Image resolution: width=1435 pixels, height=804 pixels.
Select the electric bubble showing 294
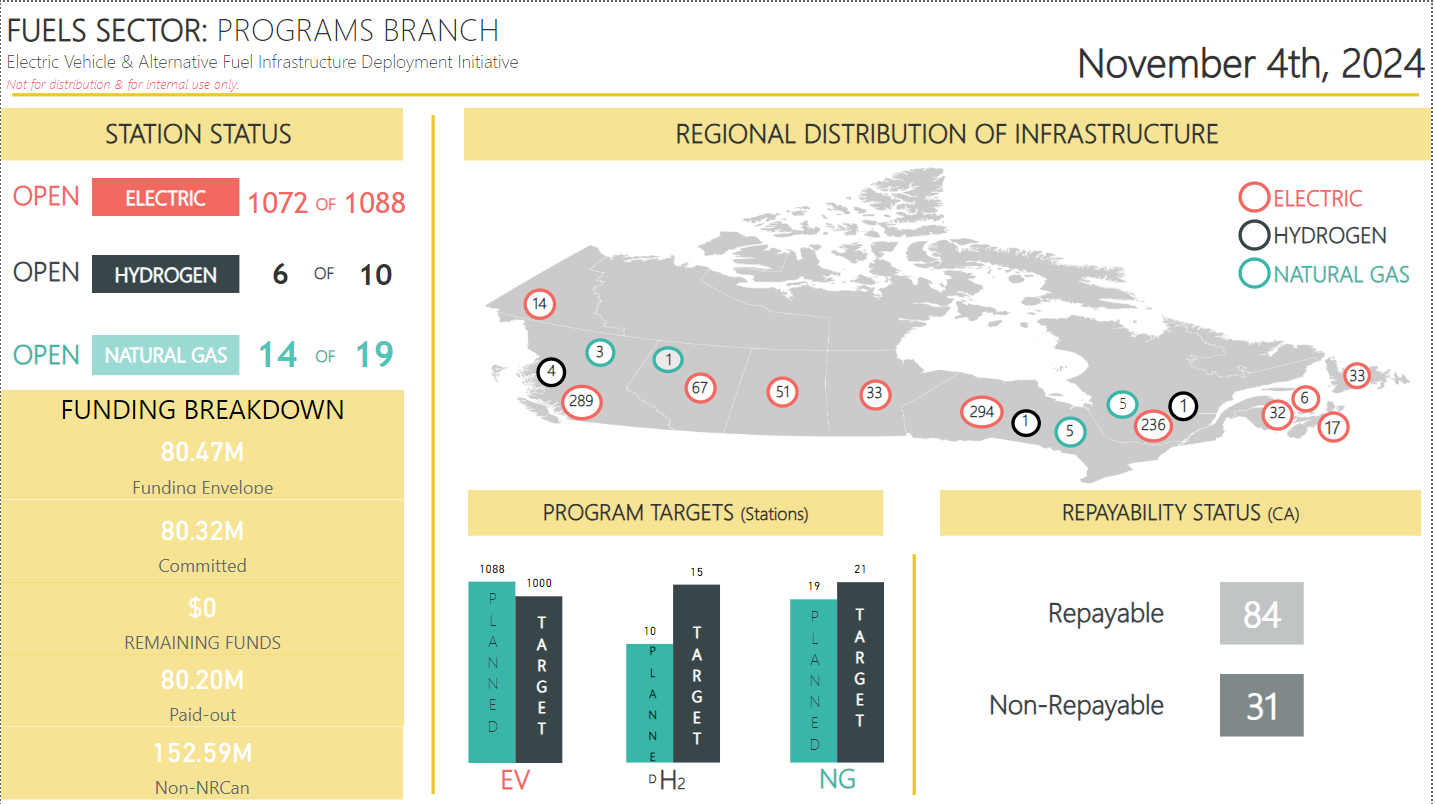coord(981,412)
